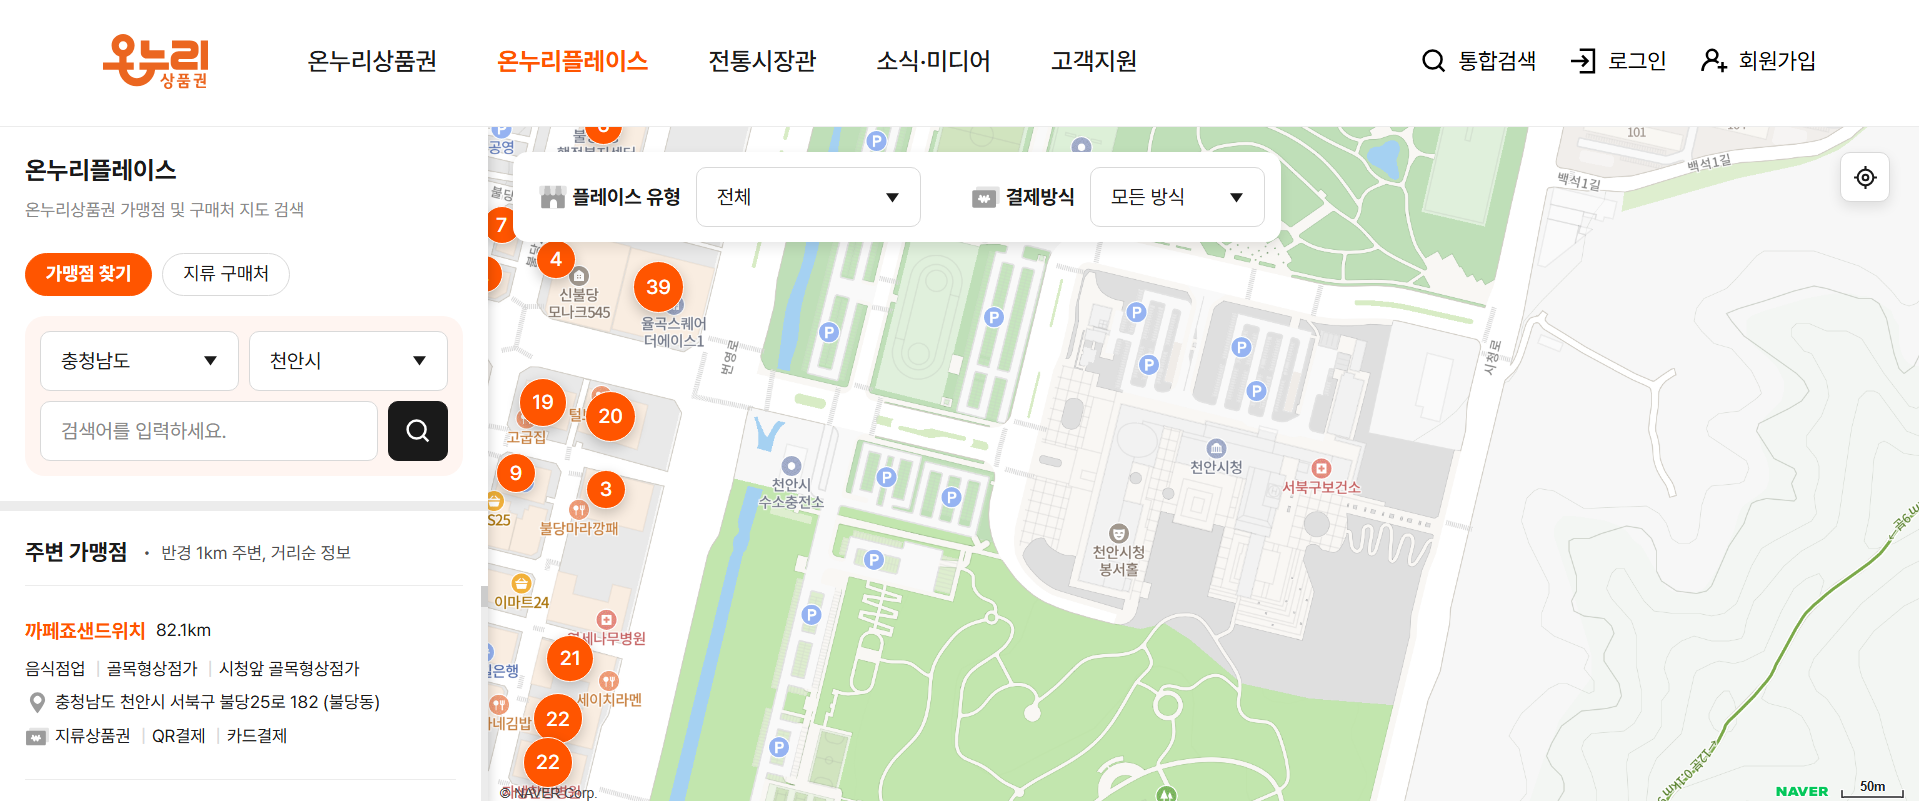Screen dimensions: 1919x801
Task: Open the 온누리플레이스 menu
Action: pos(572,61)
